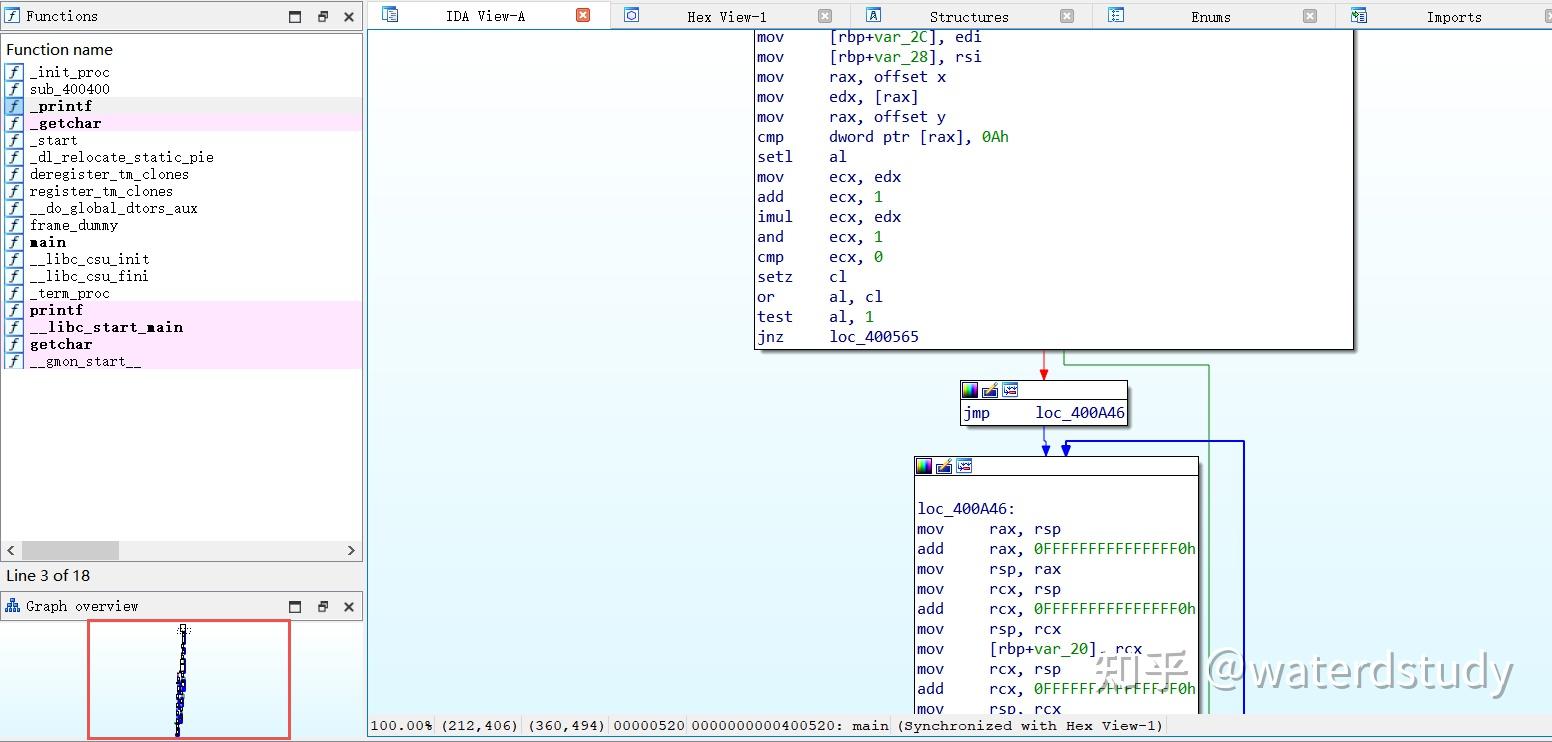Click the Graph overview panel title icon
The width and height of the screenshot is (1552, 742).
pyautogui.click(x=11, y=605)
